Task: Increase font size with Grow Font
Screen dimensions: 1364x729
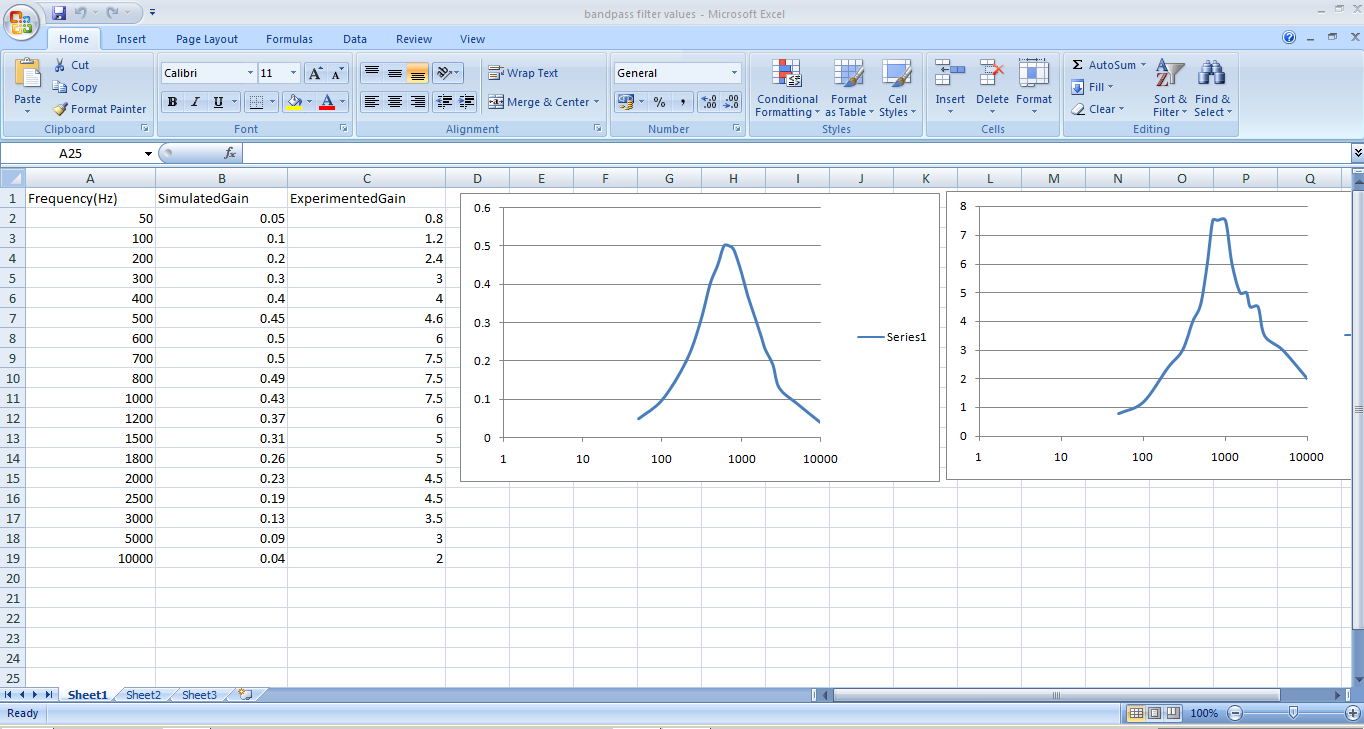Action: click(x=315, y=73)
